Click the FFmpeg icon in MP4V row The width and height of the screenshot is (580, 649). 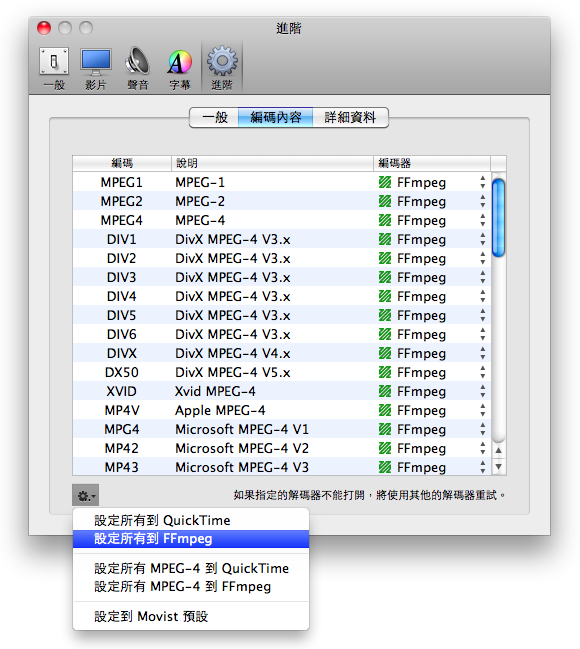coord(385,410)
